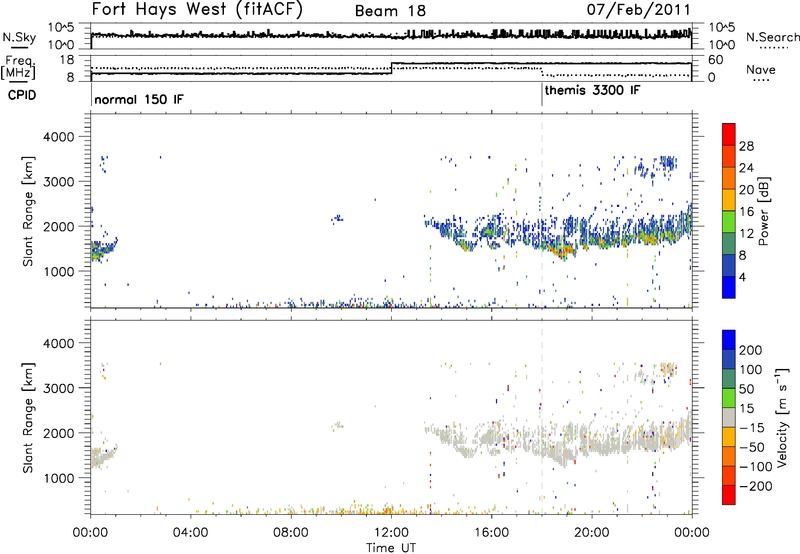The image size is (800, 554).
Task: Click the 'Power [dB]' colorbar label
Action: point(763,211)
